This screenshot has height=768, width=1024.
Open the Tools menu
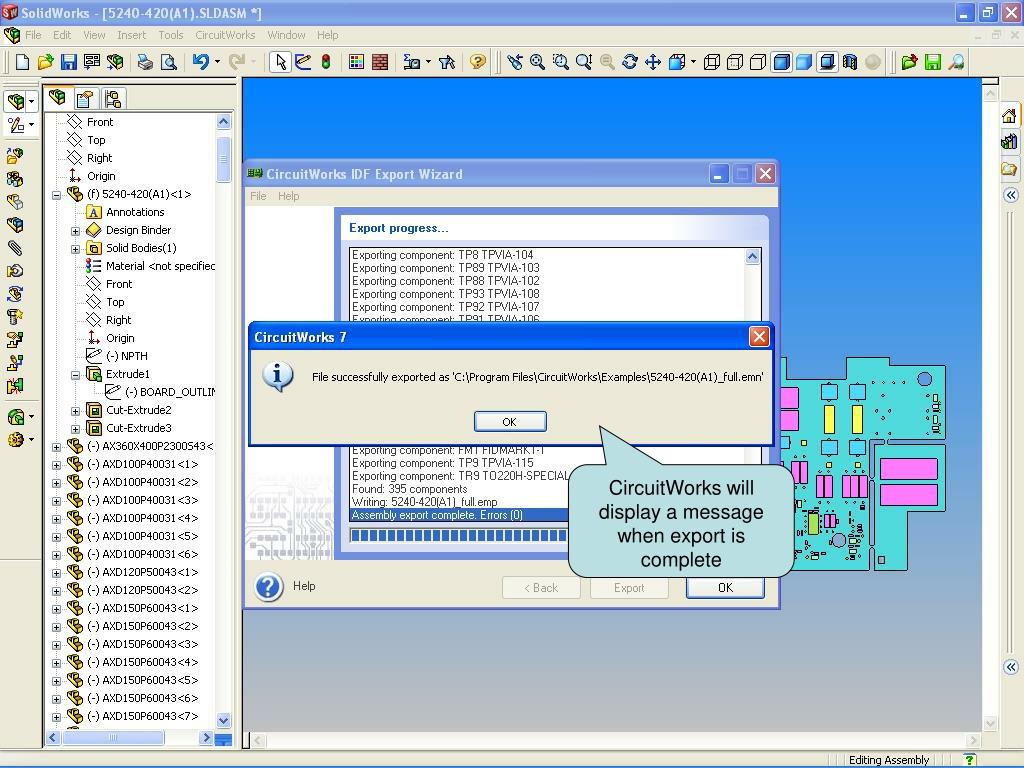(170, 35)
